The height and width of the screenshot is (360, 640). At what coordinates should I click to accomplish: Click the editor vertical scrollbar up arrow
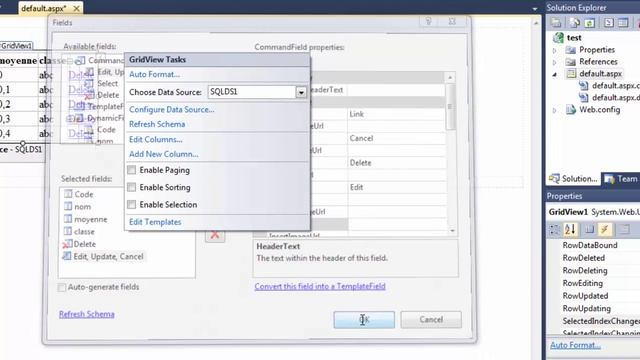[x=536, y=23]
